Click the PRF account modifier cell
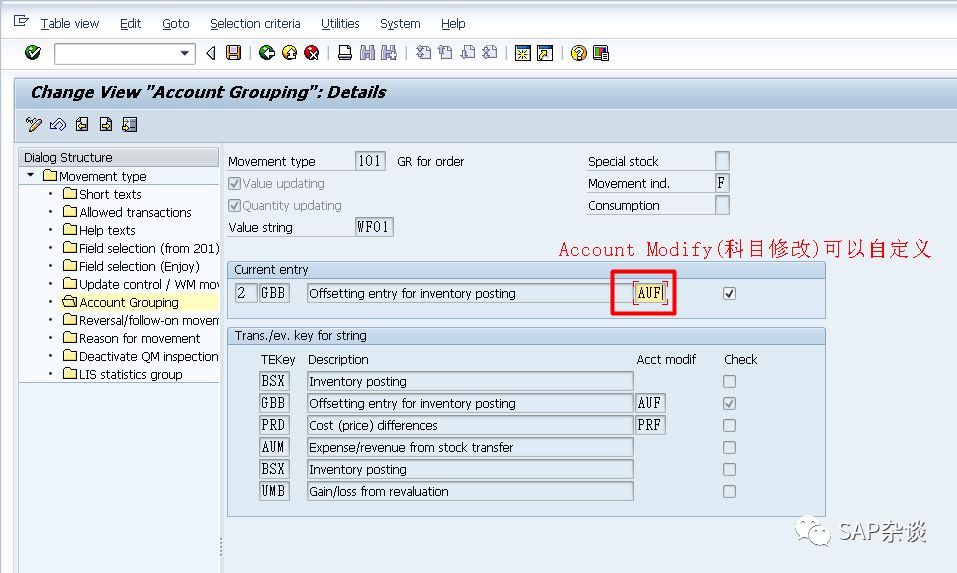 pyautogui.click(x=650, y=425)
